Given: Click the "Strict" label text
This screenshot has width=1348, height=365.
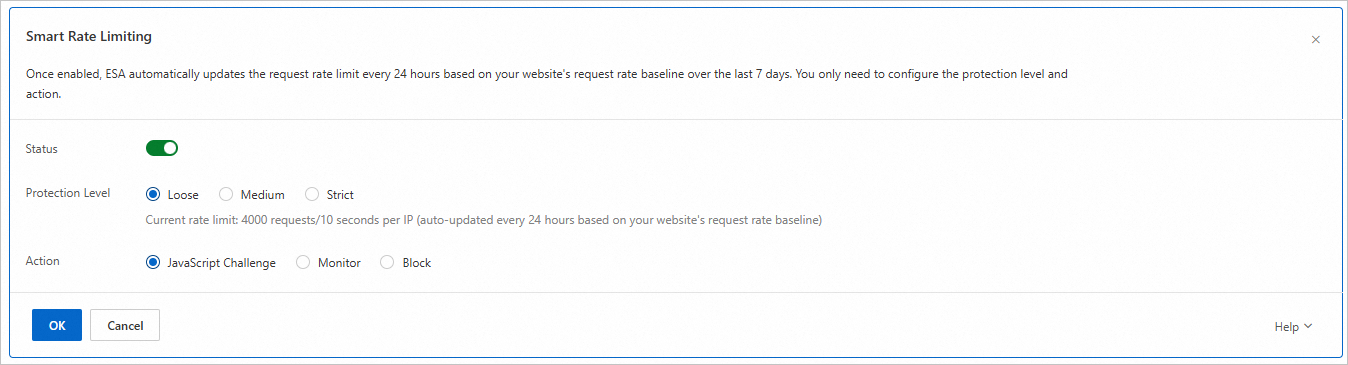Looking at the screenshot, I should pos(340,195).
